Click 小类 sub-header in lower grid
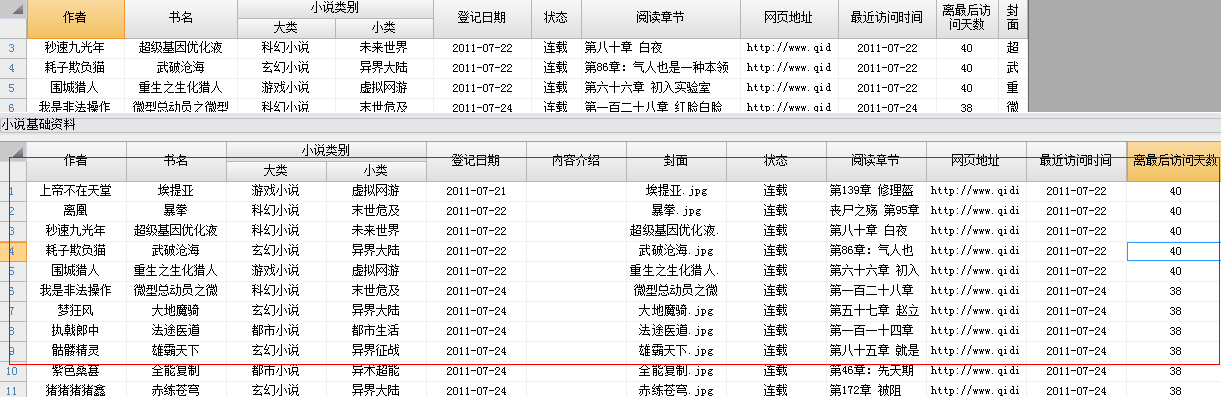The width and height of the screenshot is (1221, 397). tap(375, 170)
